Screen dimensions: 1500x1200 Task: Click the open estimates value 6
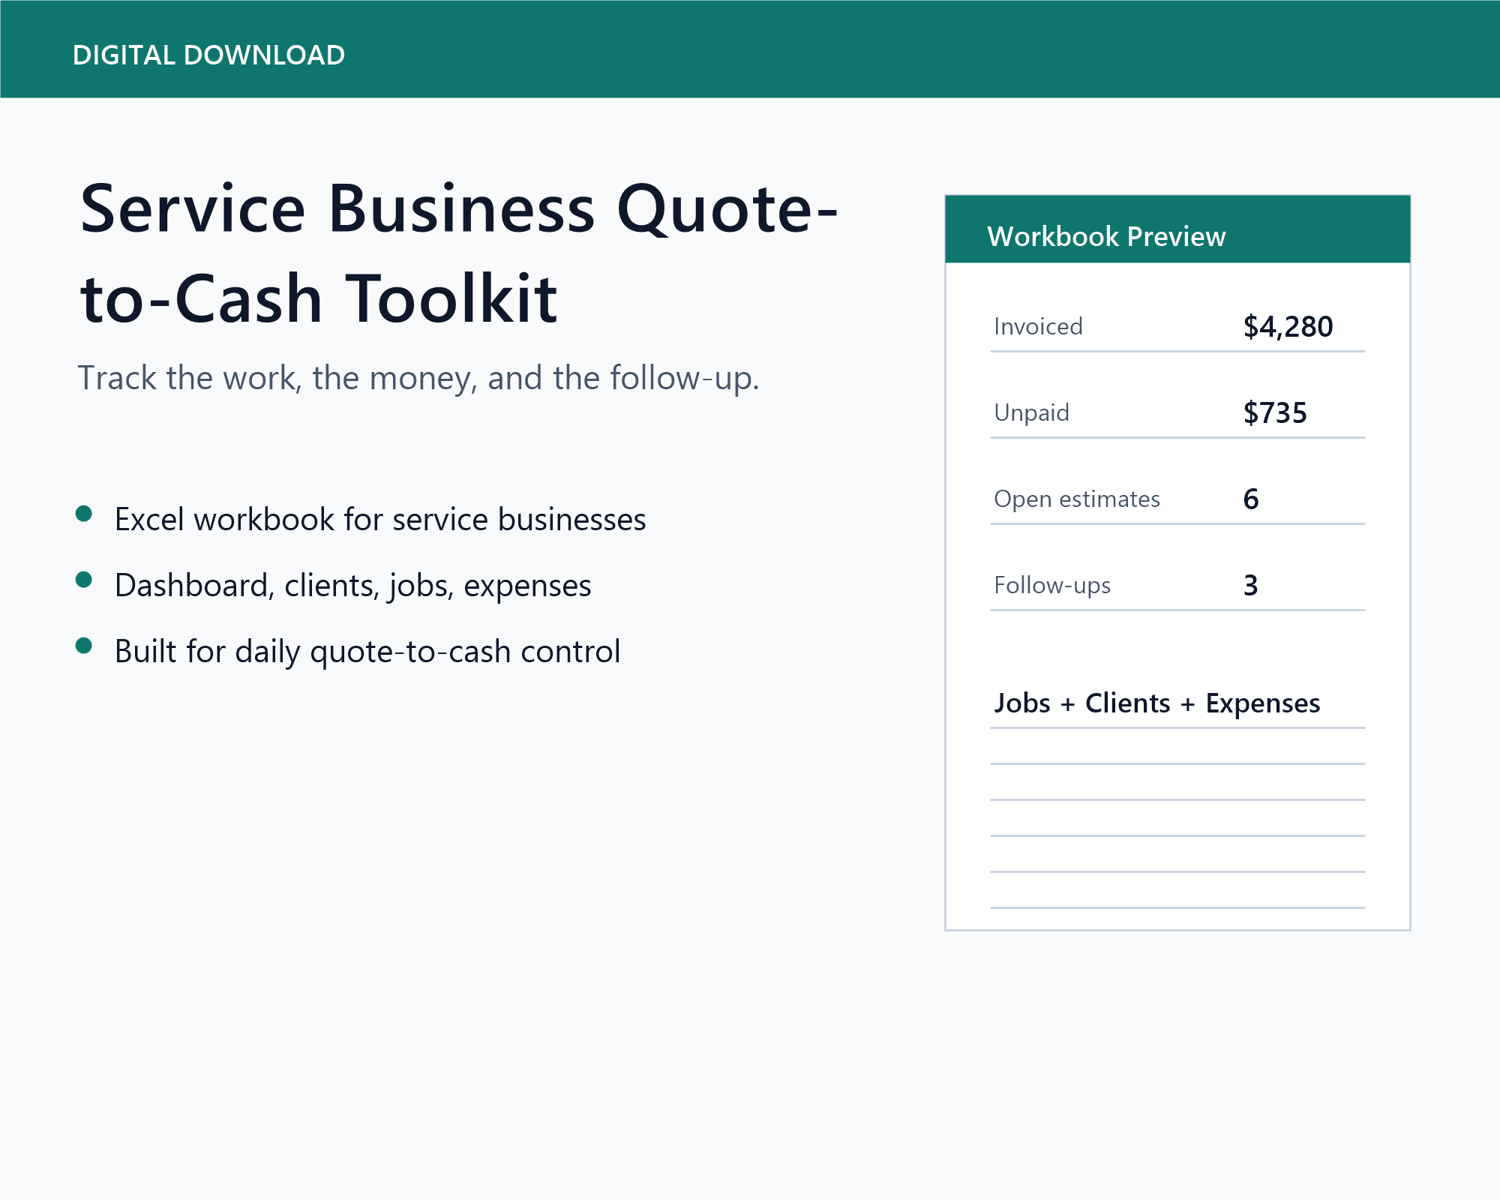click(x=1251, y=499)
